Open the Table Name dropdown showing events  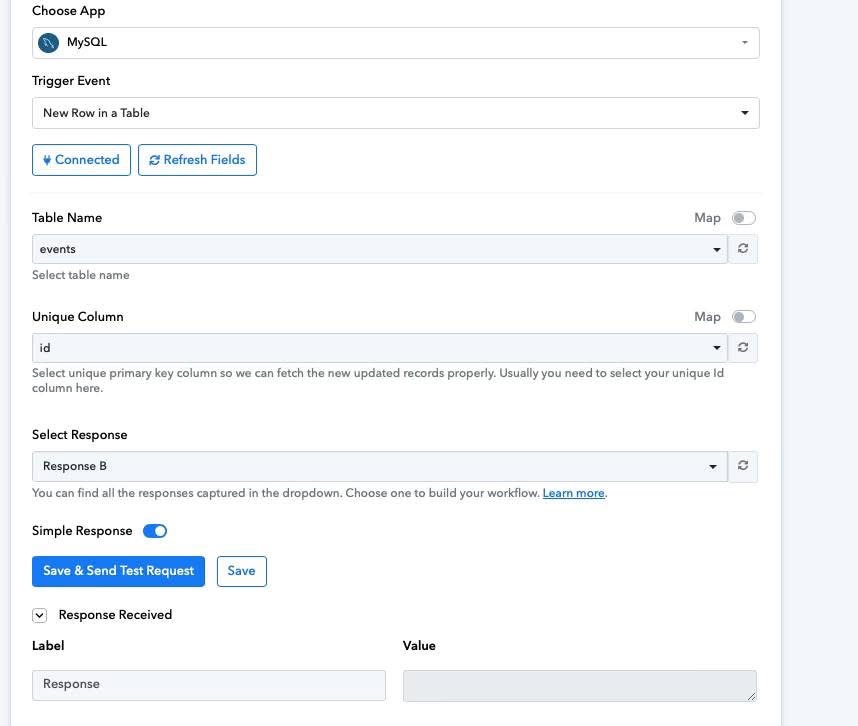[380, 249]
